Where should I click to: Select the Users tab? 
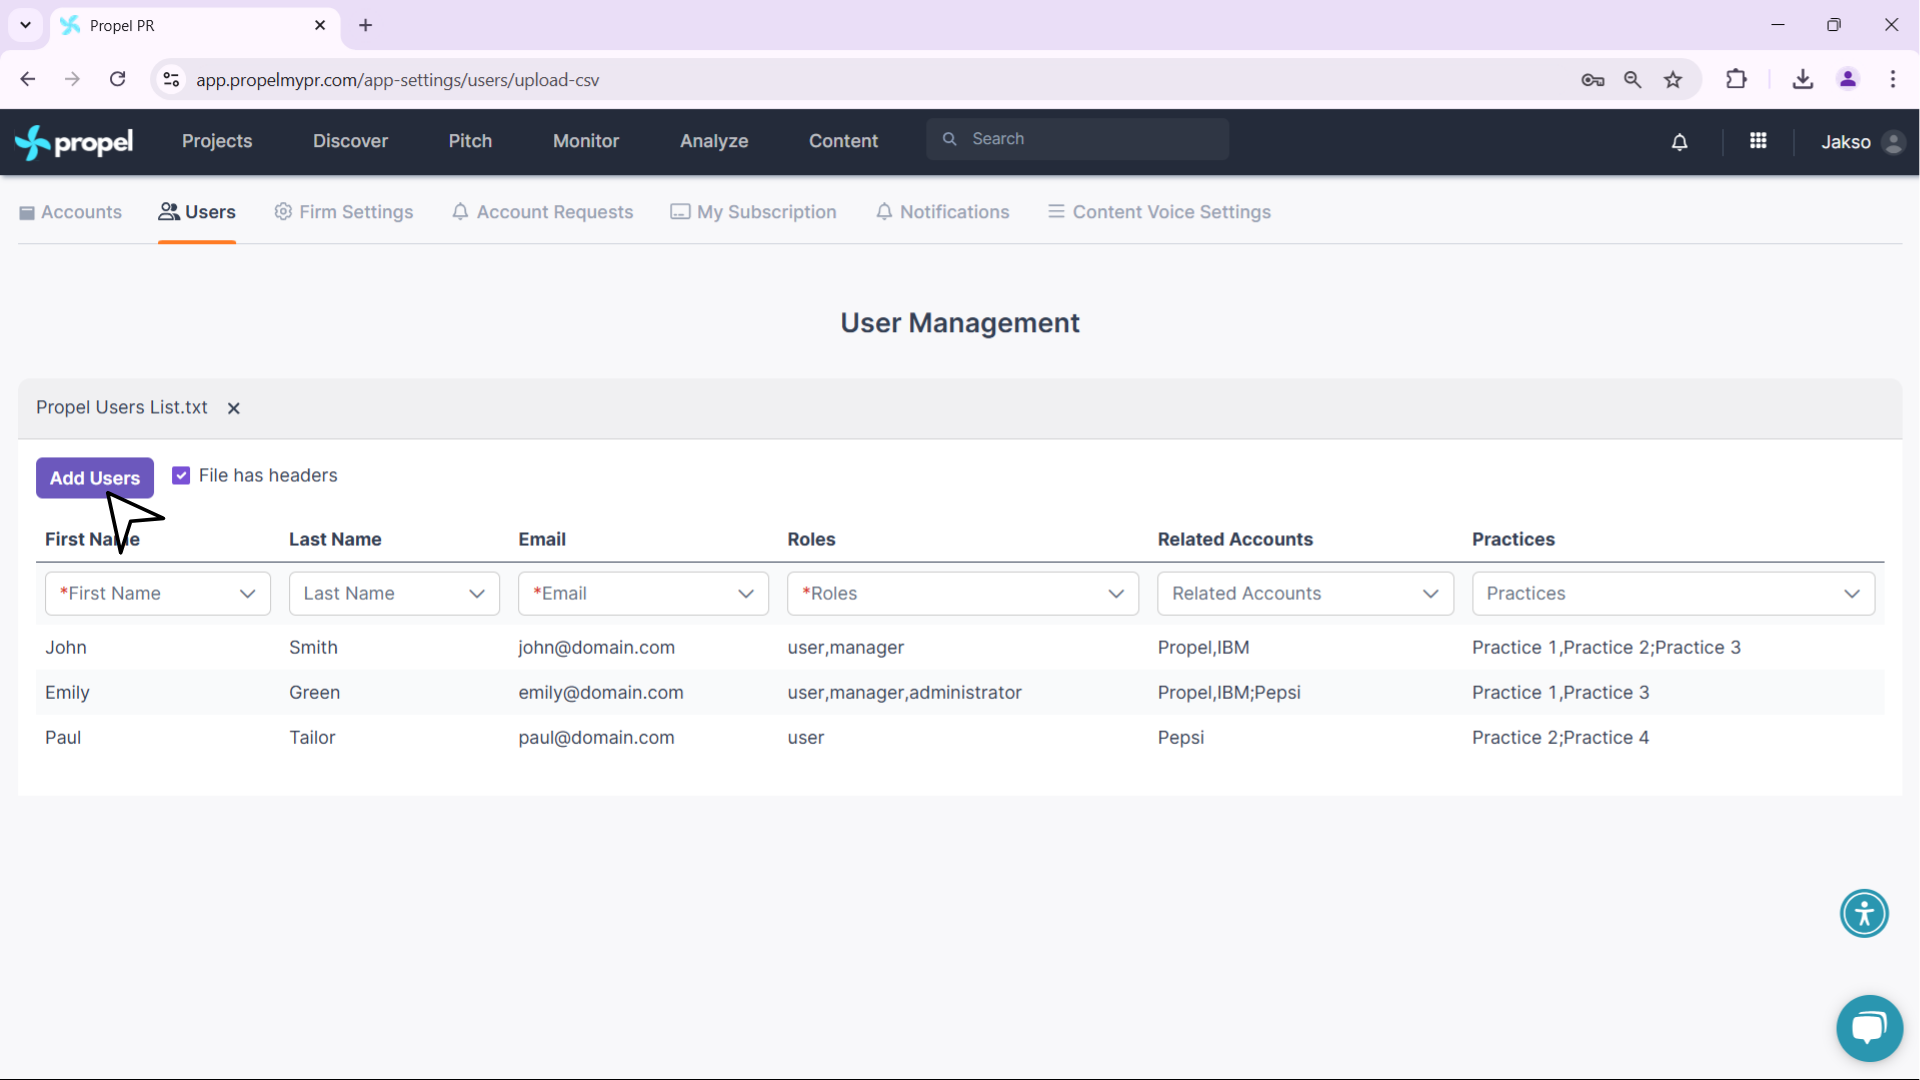(x=197, y=212)
